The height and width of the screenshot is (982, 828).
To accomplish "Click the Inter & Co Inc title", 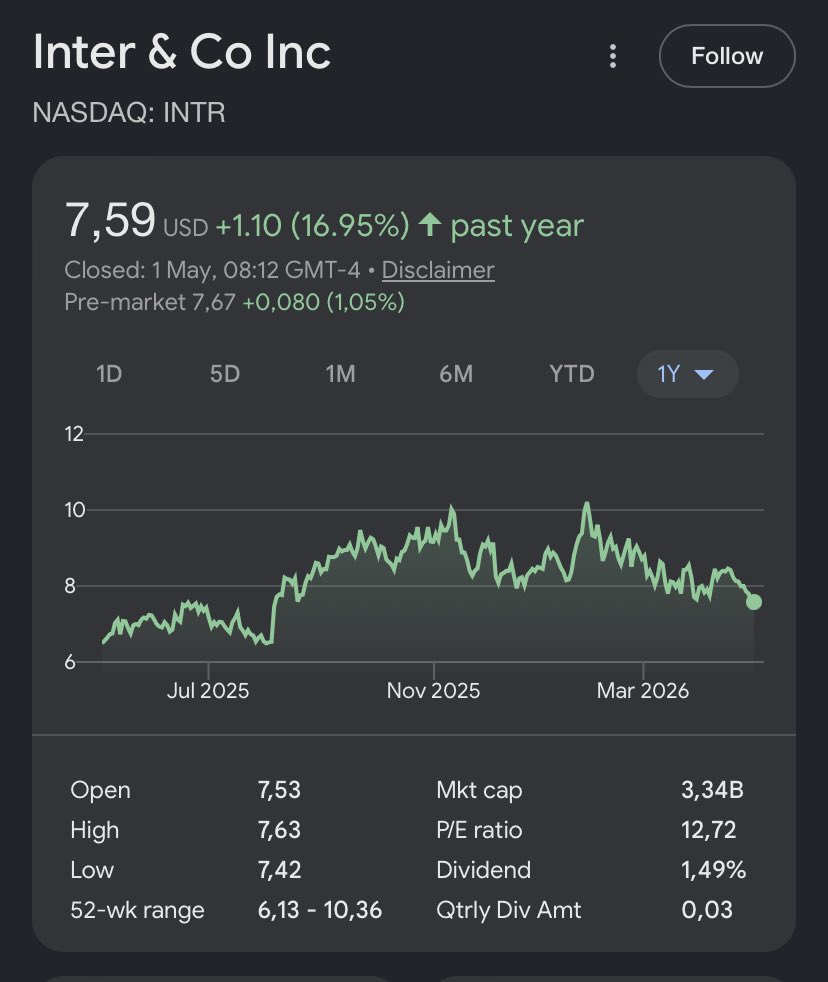I will pyautogui.click(x=182, y=52).
